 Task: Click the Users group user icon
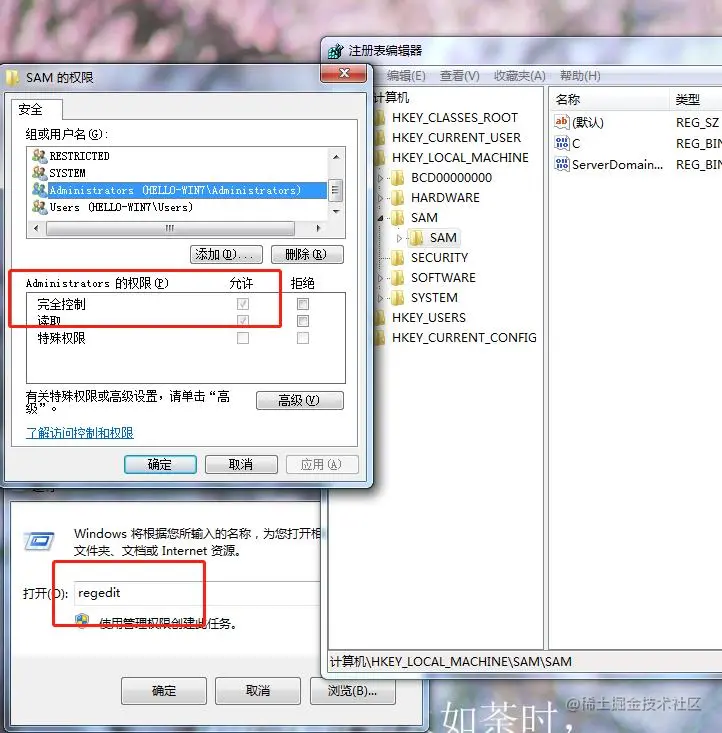(40, 207)
